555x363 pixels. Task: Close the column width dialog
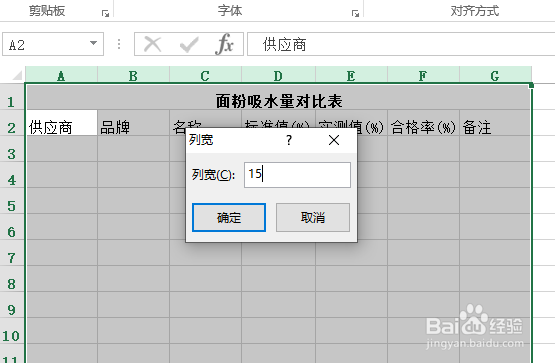[x=334, y=140]
